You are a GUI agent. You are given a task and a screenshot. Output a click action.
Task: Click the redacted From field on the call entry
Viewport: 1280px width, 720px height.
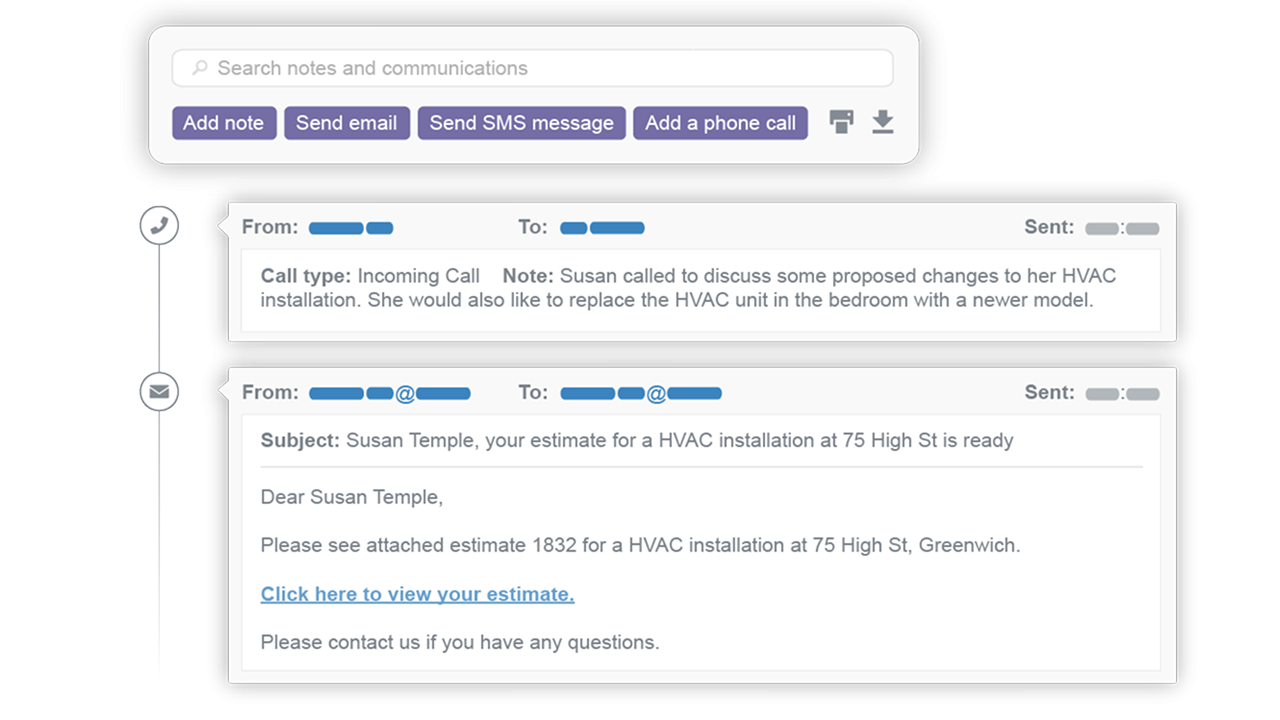pyautogui.click(x=351, y=227)
